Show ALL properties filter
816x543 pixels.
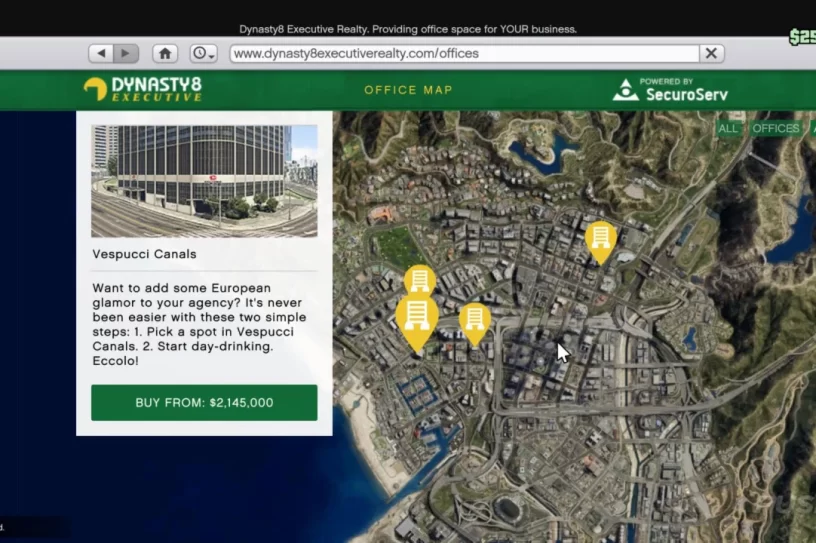[x=728, y=128]
